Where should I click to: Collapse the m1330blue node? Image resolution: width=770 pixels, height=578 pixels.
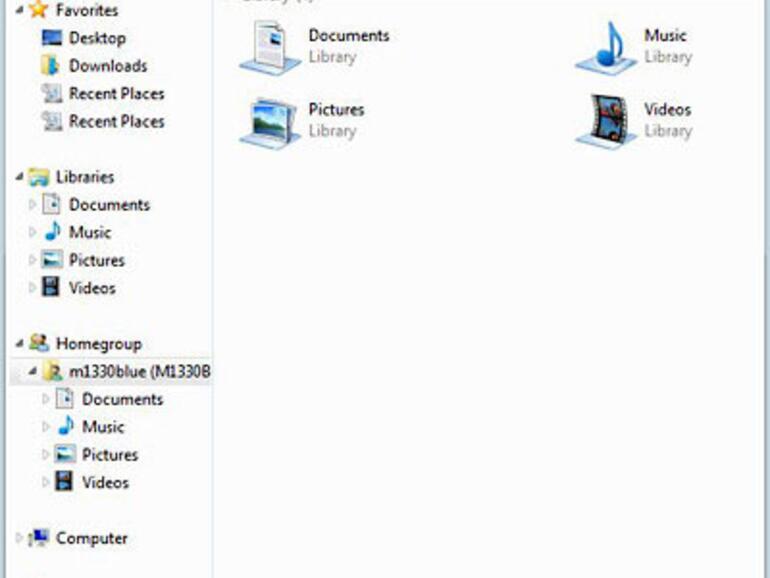(32, 371)
